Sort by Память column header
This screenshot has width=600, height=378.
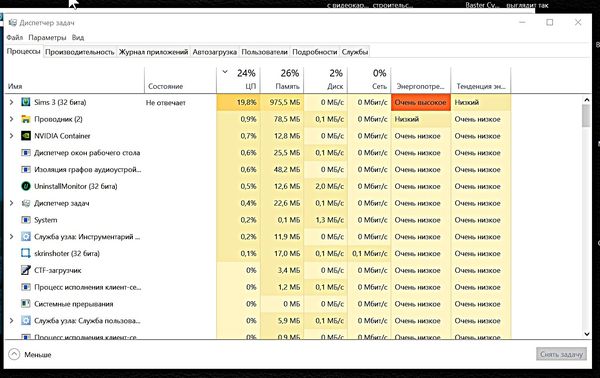point(282,80)
